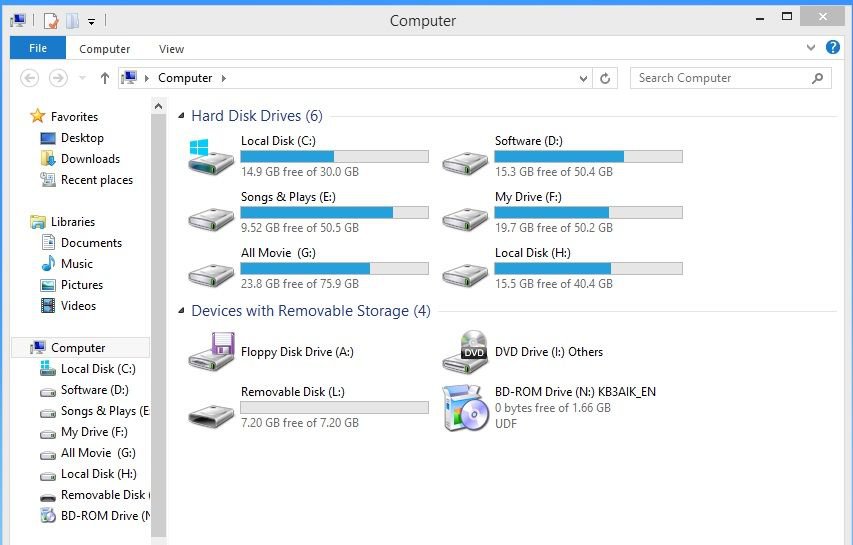Click the Back navigation arrow

29,78
